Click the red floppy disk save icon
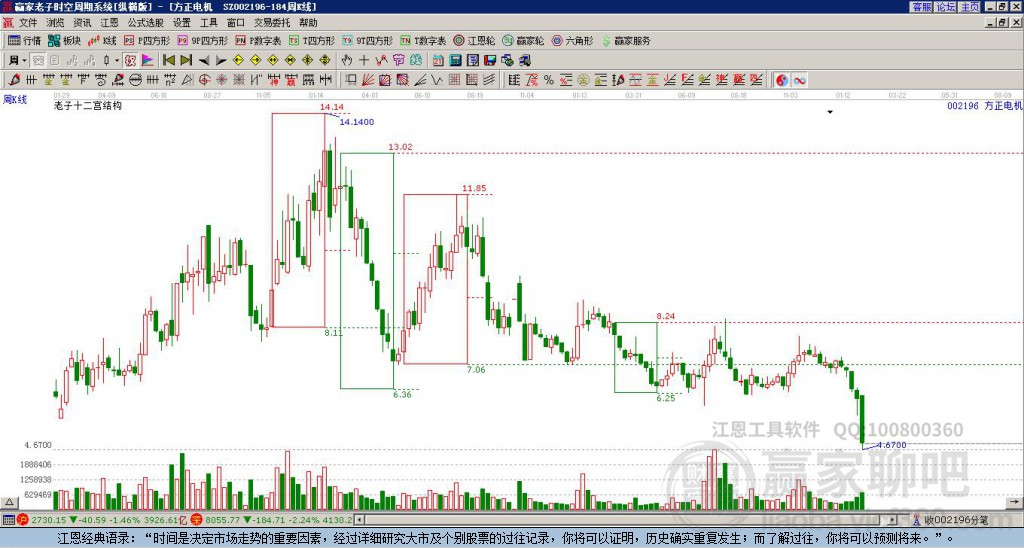Viewport: 1024px width, 548px height. click(x=490, y=61)
